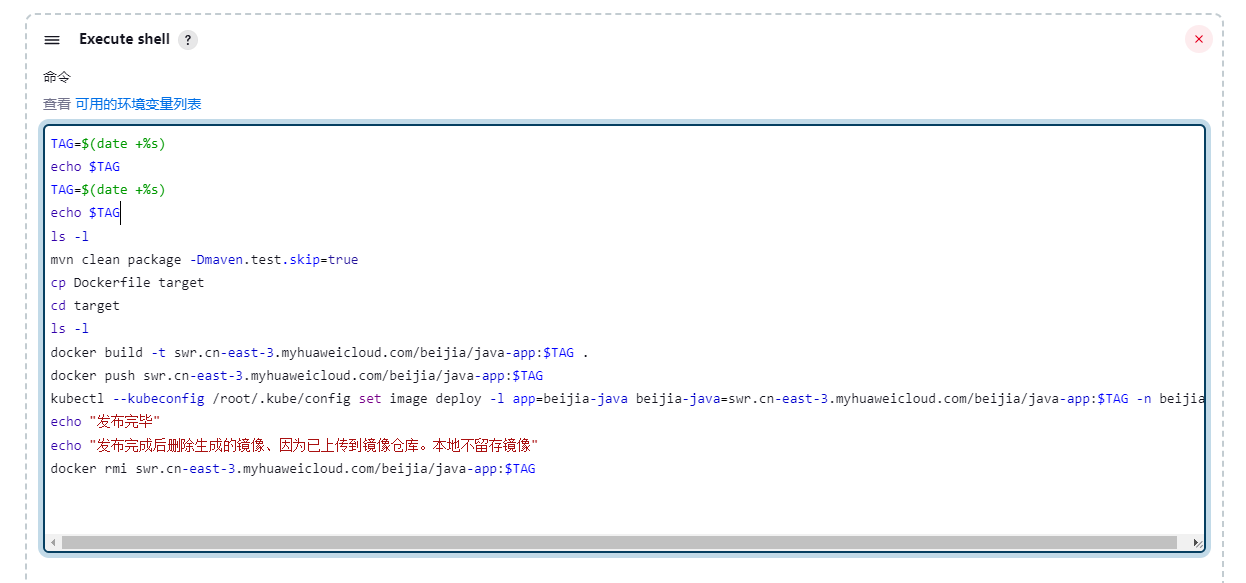The height and width of the screenshot is (583, 1246).
Task: Click the cp Dockerfile target line
Action: point(127,283)
